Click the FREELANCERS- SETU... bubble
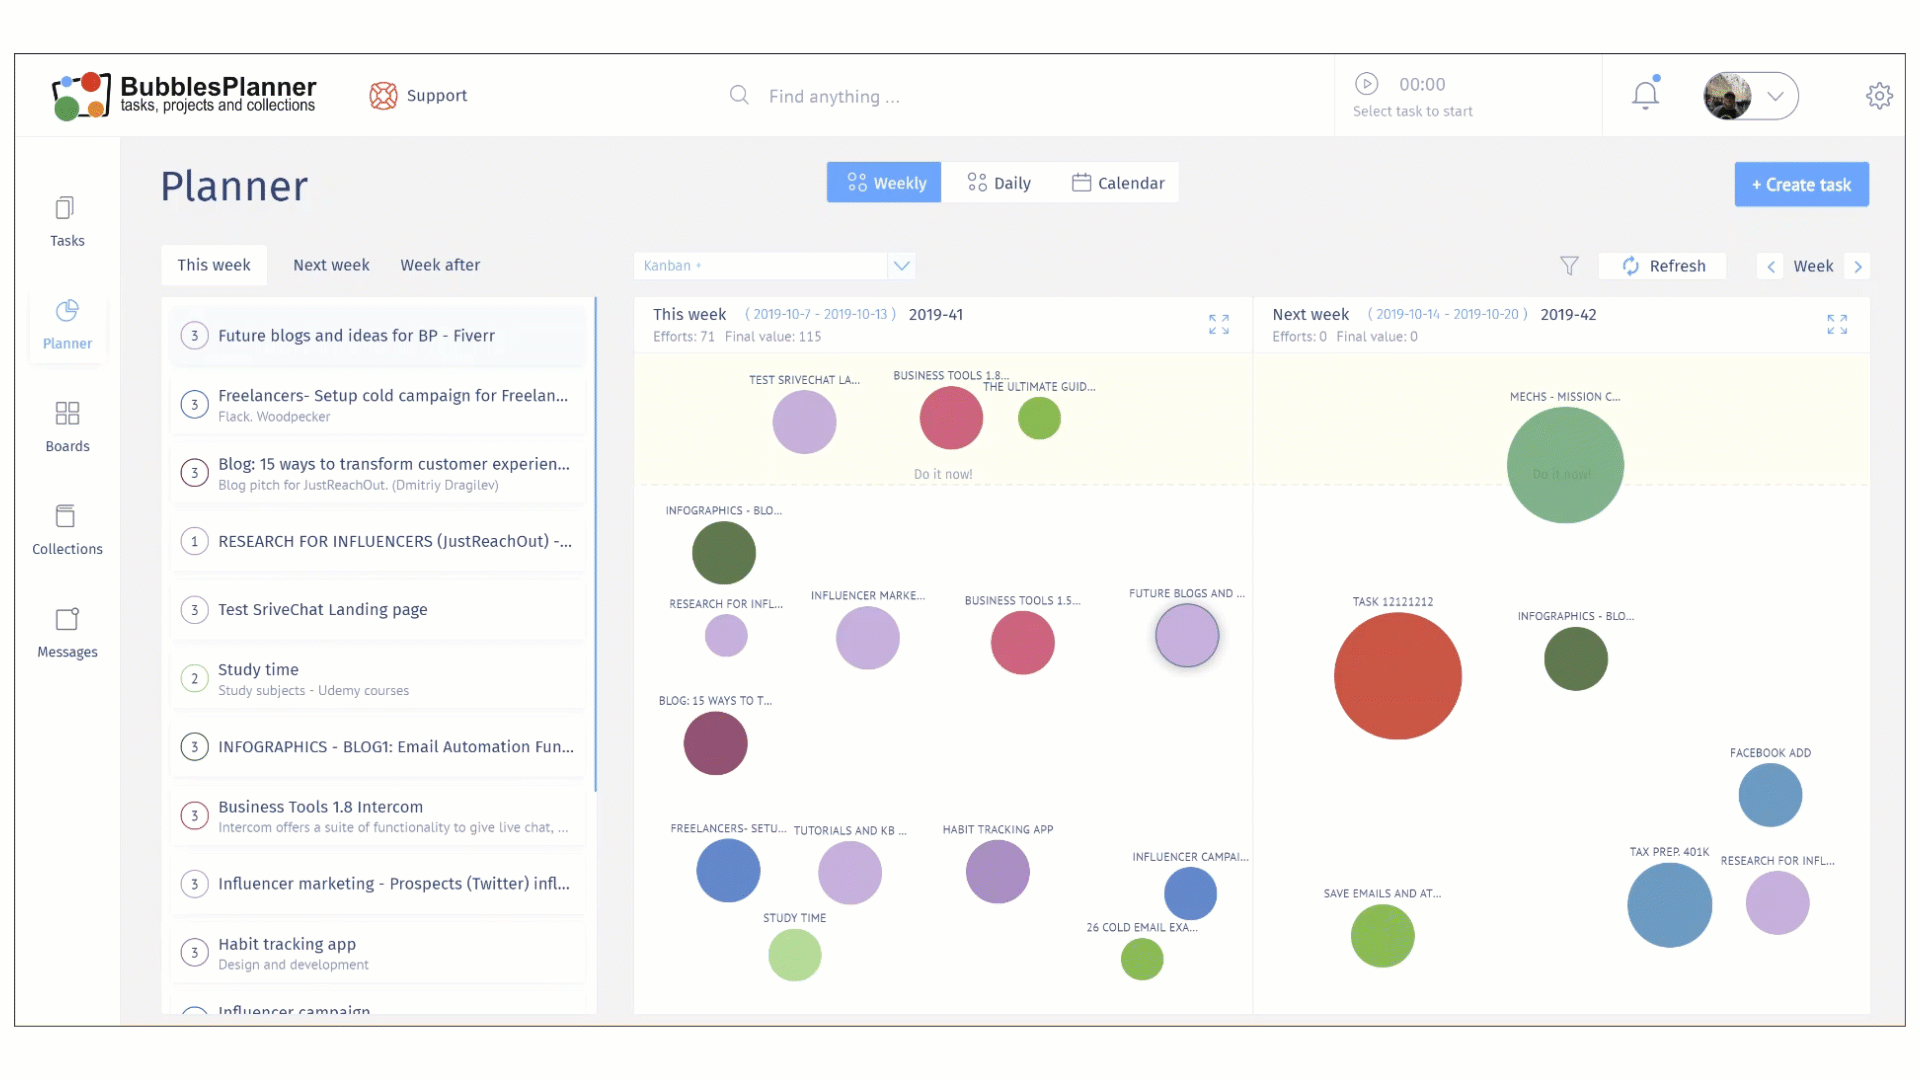Screen dimensions: 1920x1080 pos(728,871)
